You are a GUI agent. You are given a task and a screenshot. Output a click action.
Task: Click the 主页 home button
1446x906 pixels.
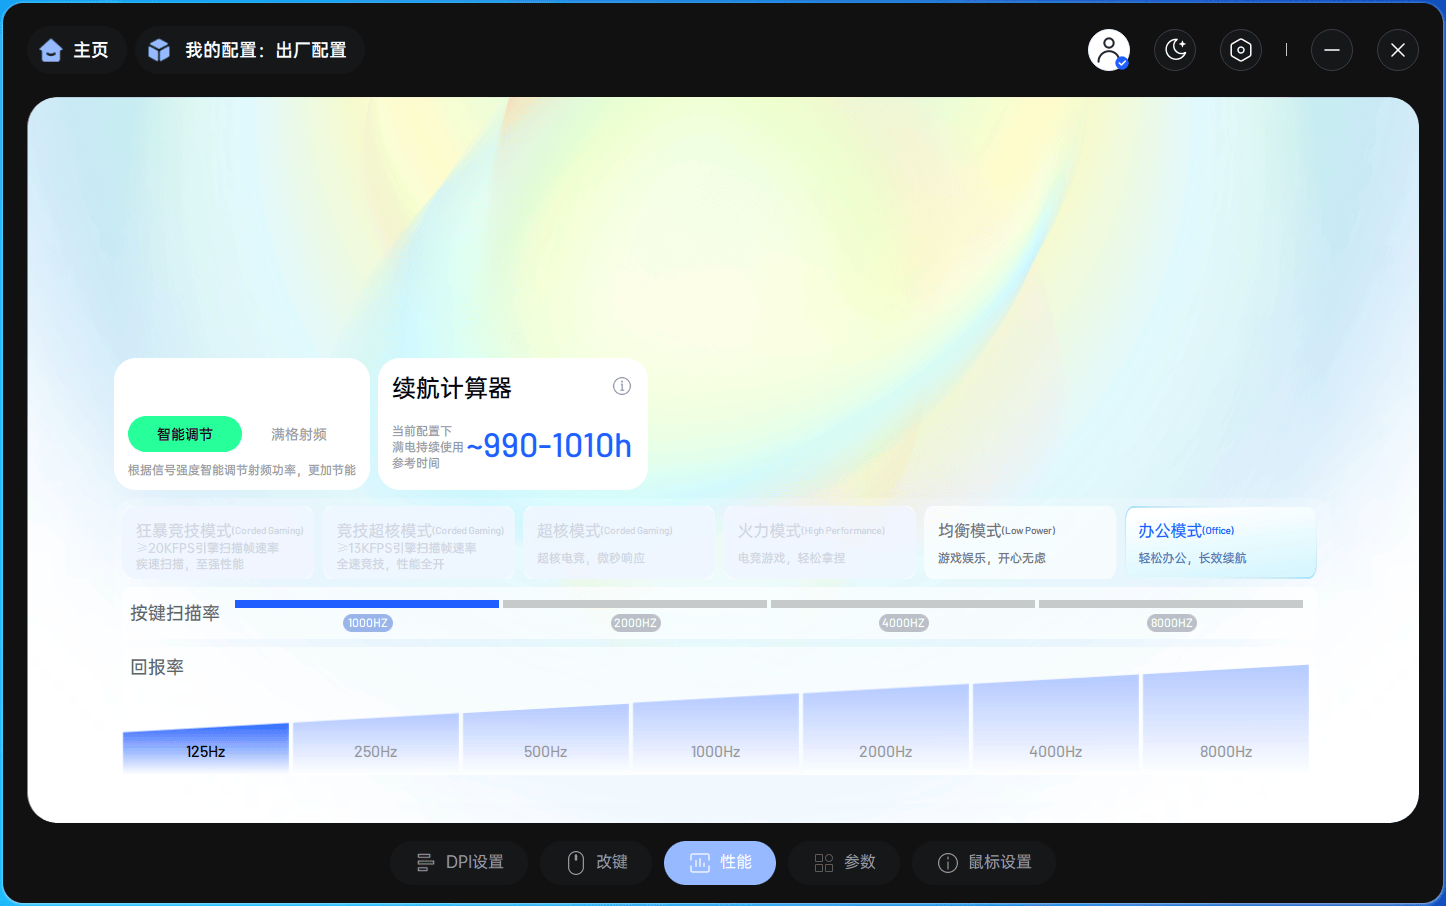click(76, 49)
